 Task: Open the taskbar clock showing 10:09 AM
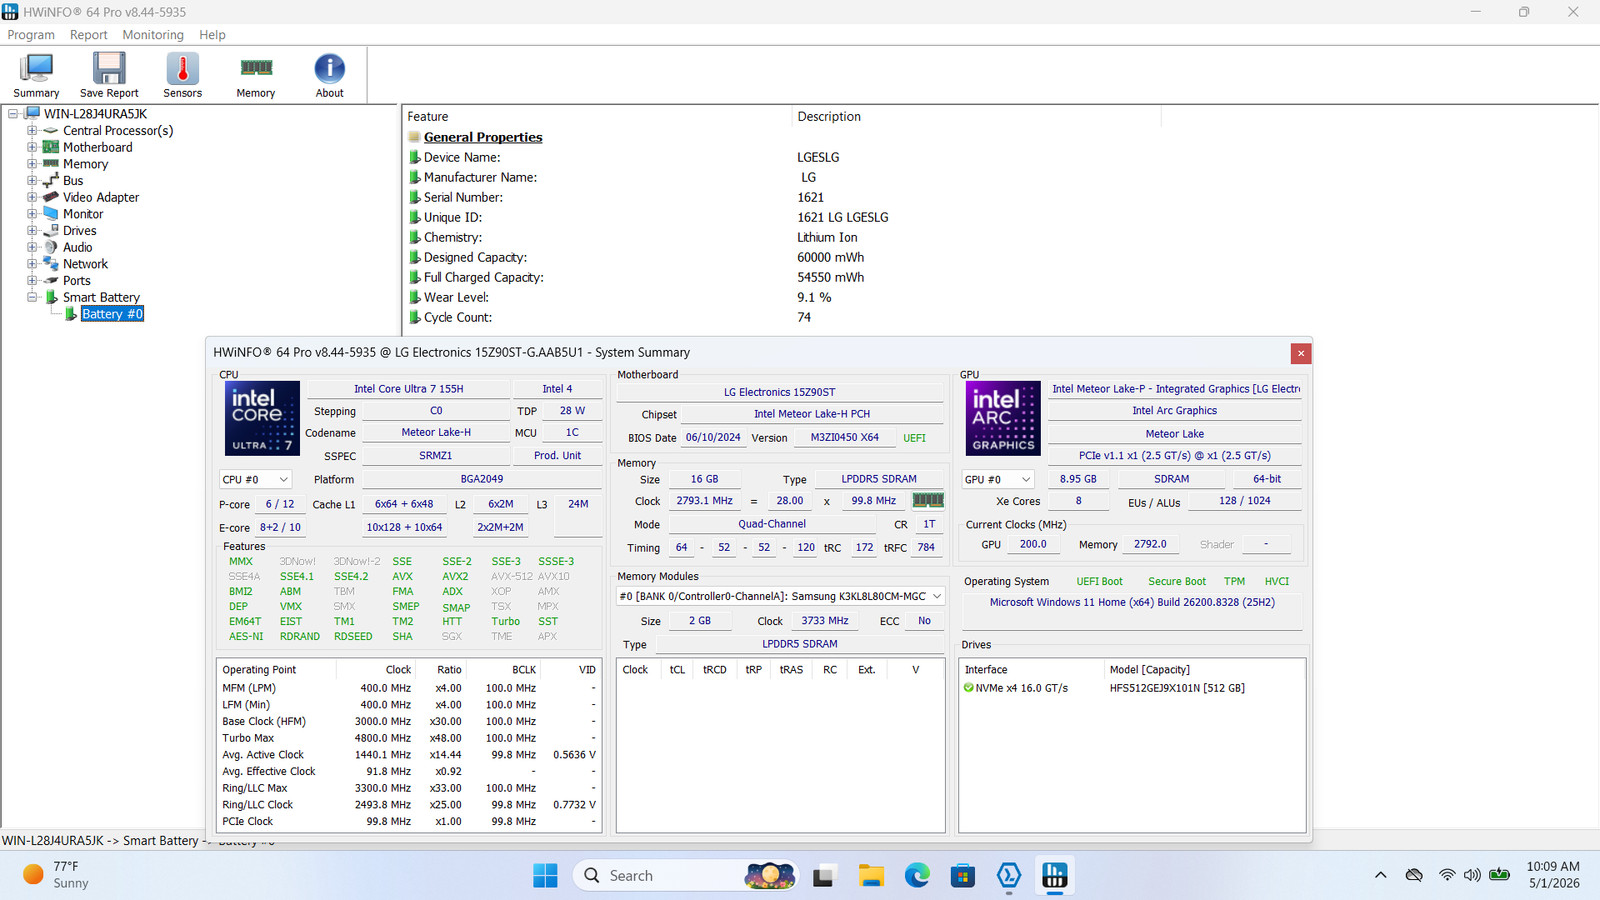pyautogui.click(x=1553, y=875)
